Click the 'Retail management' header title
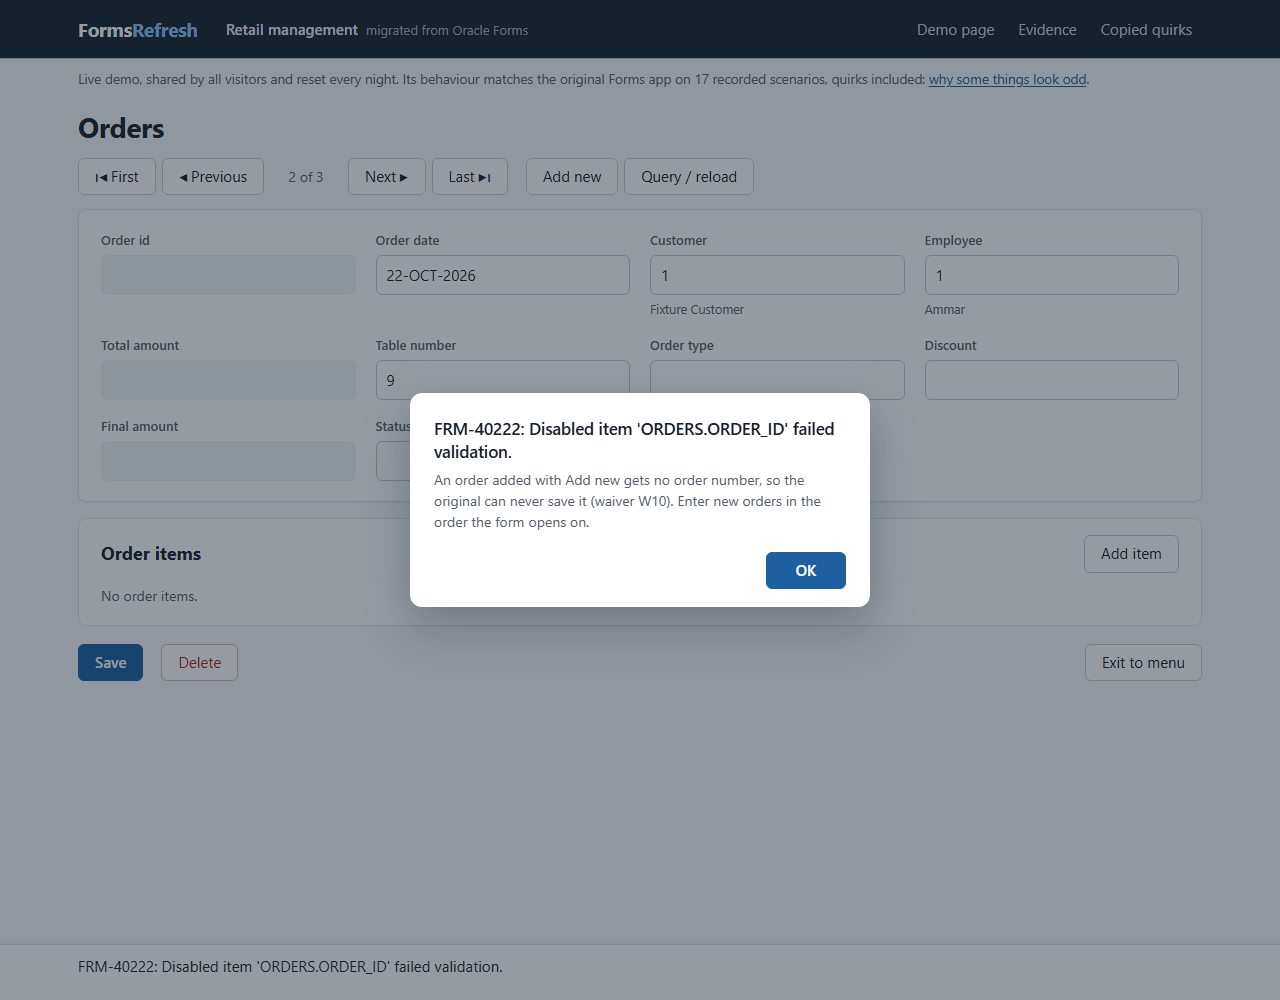This screenshot has height=1000, width=1280. pyautogui.click(x=292, y=30)
